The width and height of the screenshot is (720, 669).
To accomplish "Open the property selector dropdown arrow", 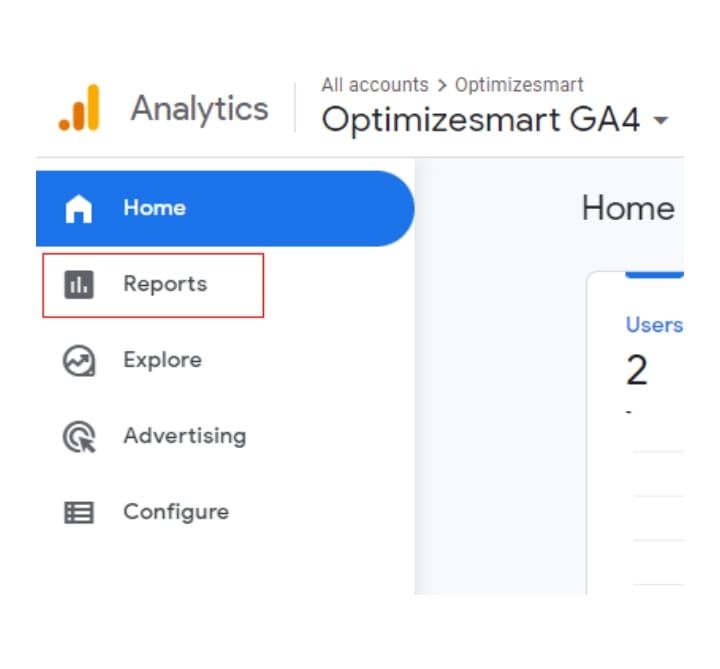I will click(661, 121).
